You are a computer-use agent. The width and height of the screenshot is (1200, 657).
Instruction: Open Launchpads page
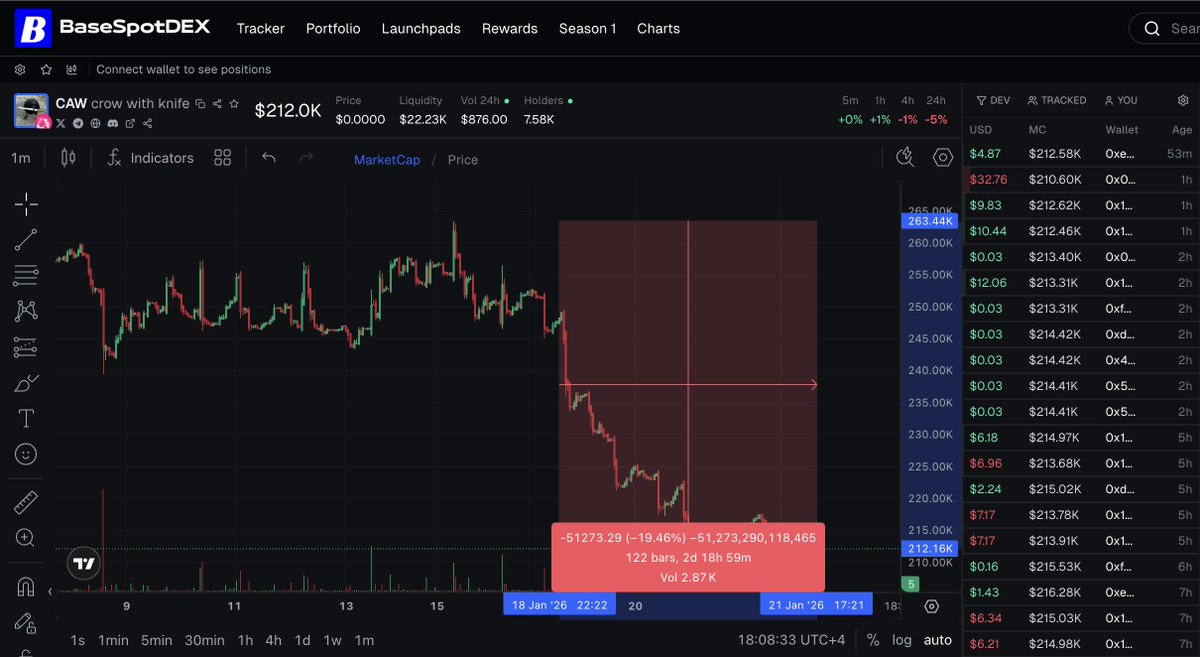point(421,28)
